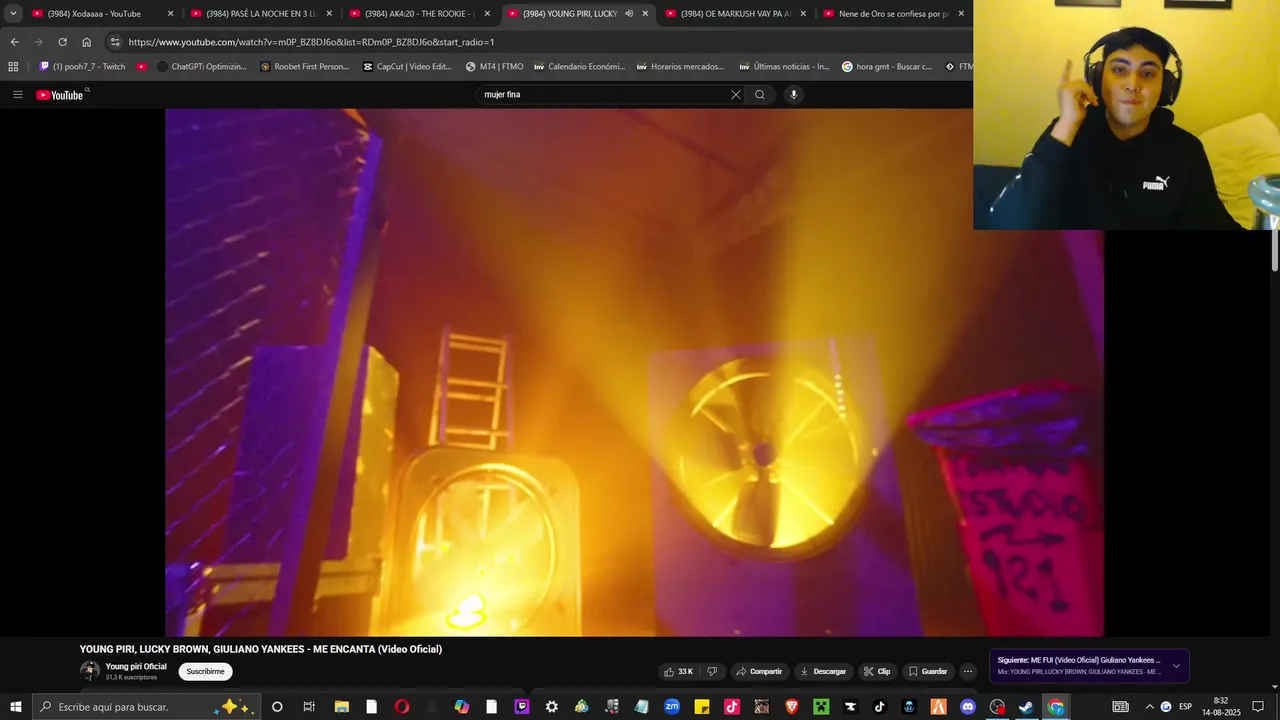Image resolution: width=1280 pixels, height=720 pixels.
Task: Open the Windows Start menu
Action: (15, 707)
